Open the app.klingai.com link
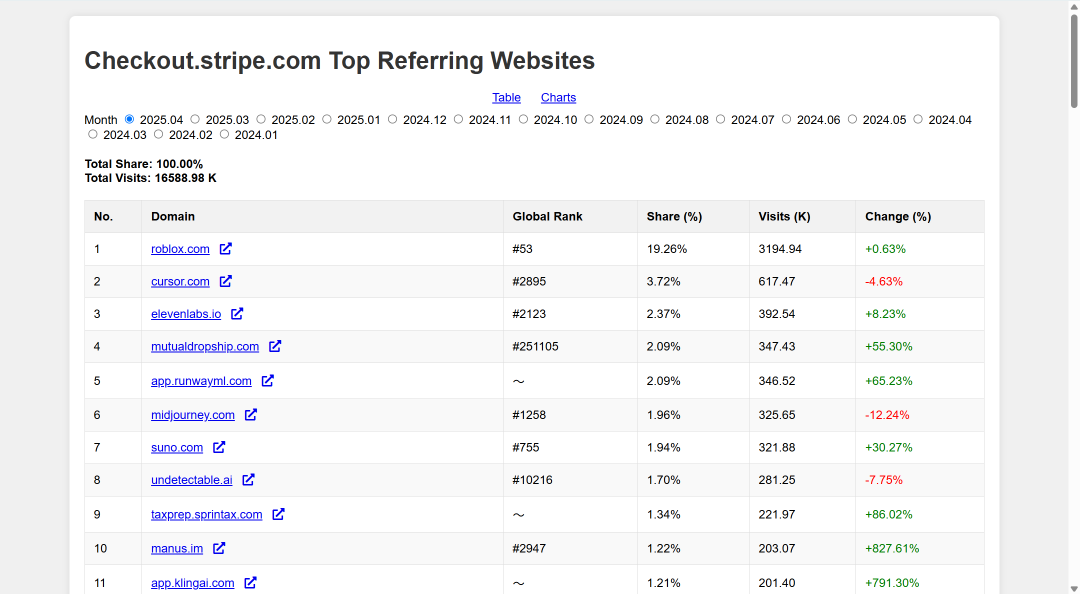 coord(193,583)
